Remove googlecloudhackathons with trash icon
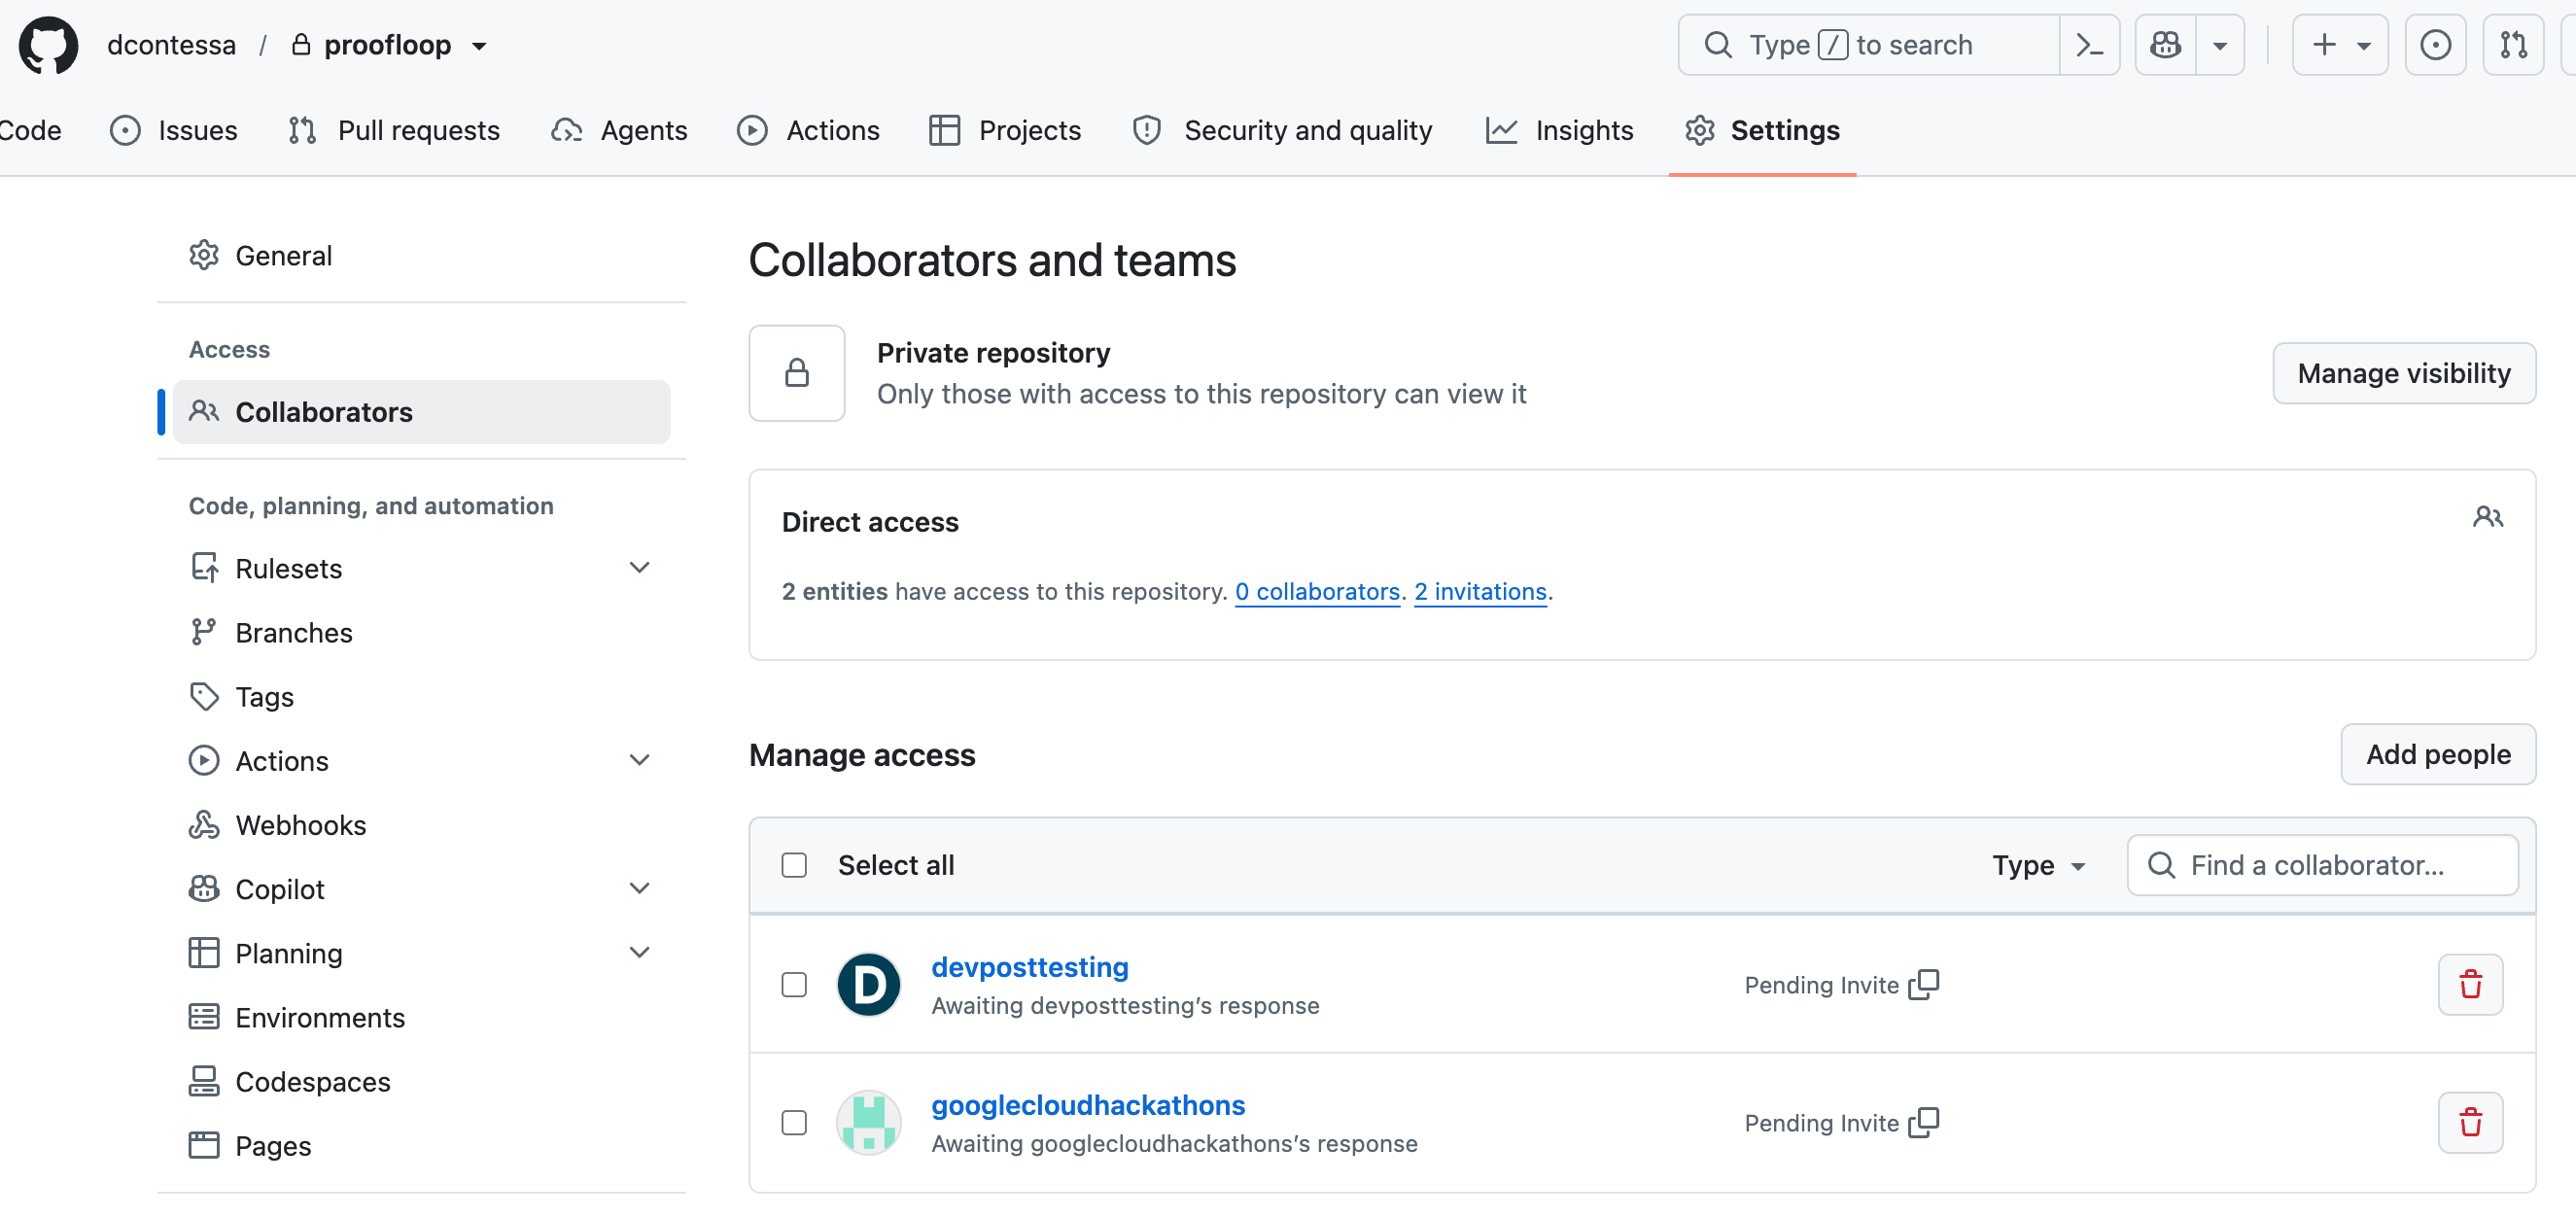 coord(2470,1123)
